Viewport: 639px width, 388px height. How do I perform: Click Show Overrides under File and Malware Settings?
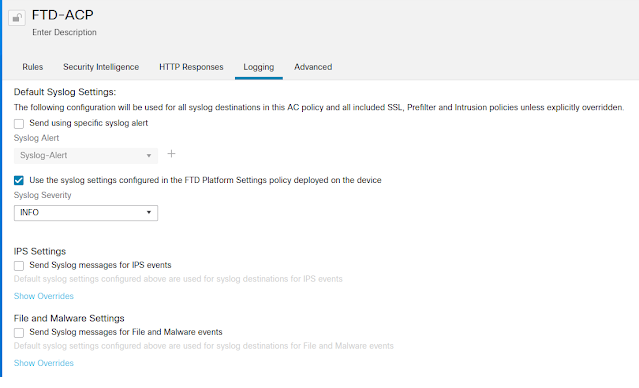pyautogui.click(x=44, y=363)
